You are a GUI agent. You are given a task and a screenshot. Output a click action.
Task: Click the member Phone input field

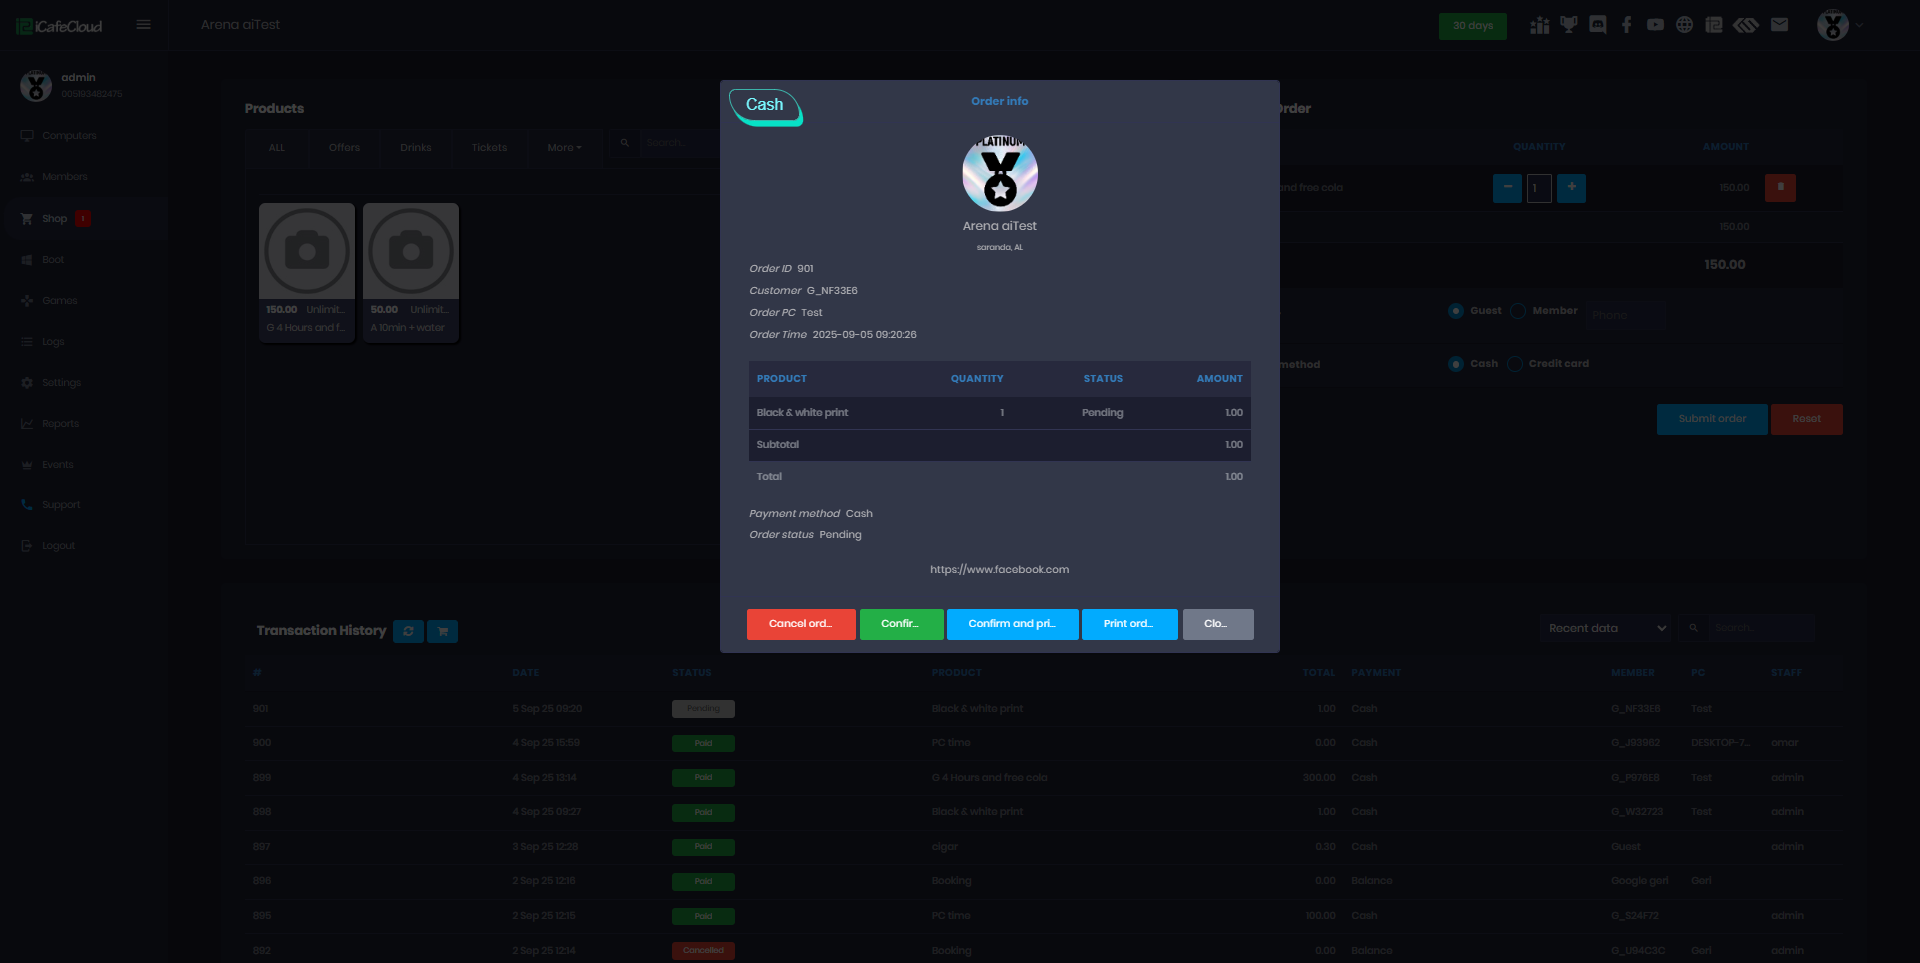tap(1626, 315)
